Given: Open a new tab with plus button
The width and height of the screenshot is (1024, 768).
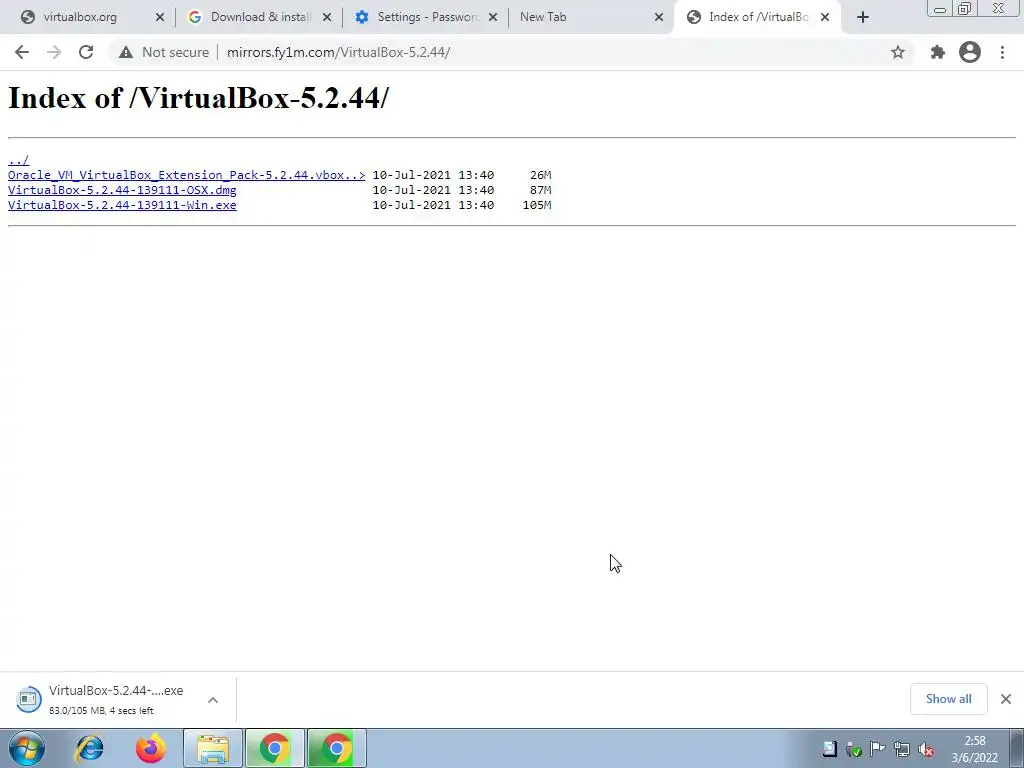Looking at the screenshot, I should pos(863,18).
